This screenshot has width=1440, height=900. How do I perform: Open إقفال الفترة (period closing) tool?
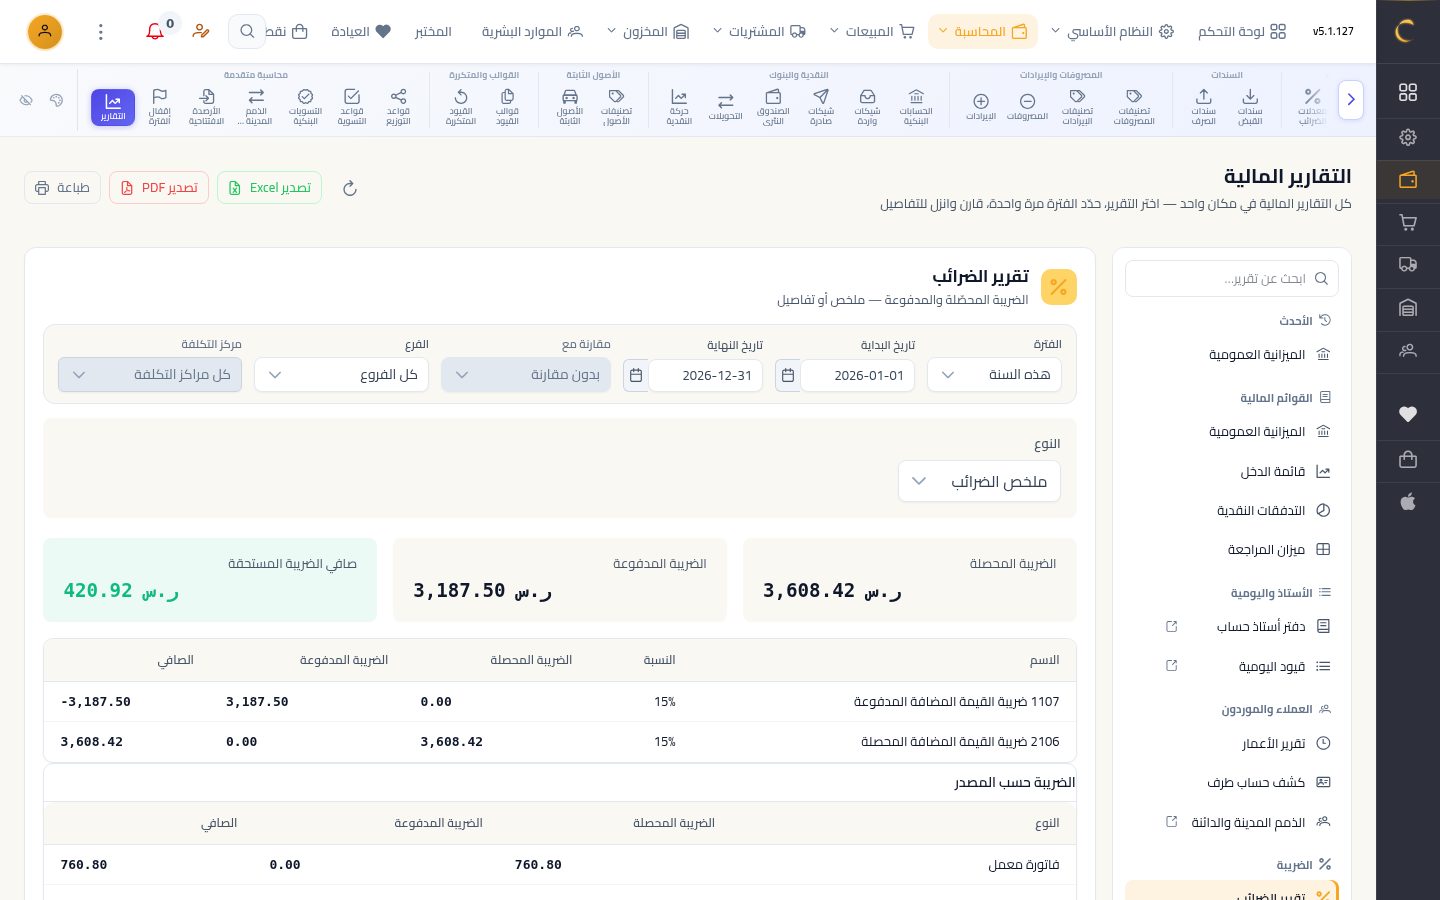coord(160,107)
